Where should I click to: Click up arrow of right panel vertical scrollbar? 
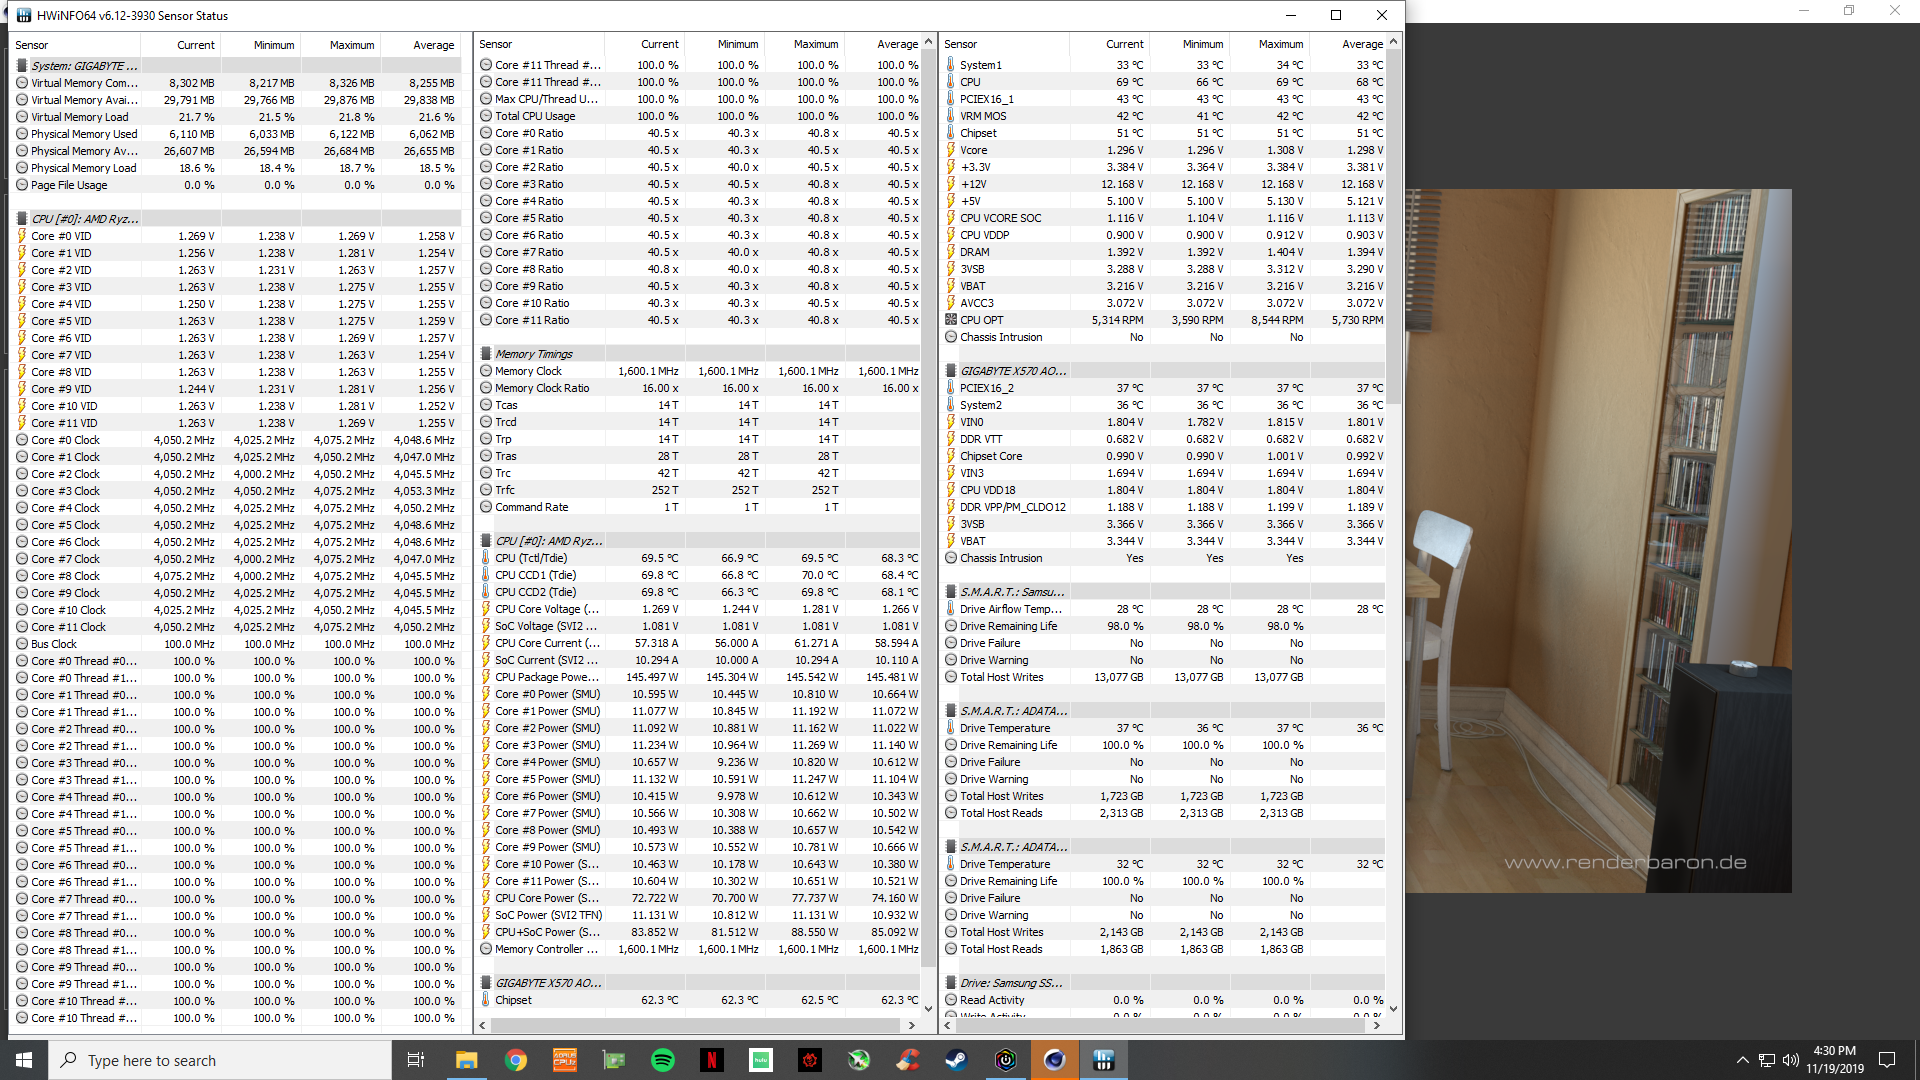[x=1394, y=42]
